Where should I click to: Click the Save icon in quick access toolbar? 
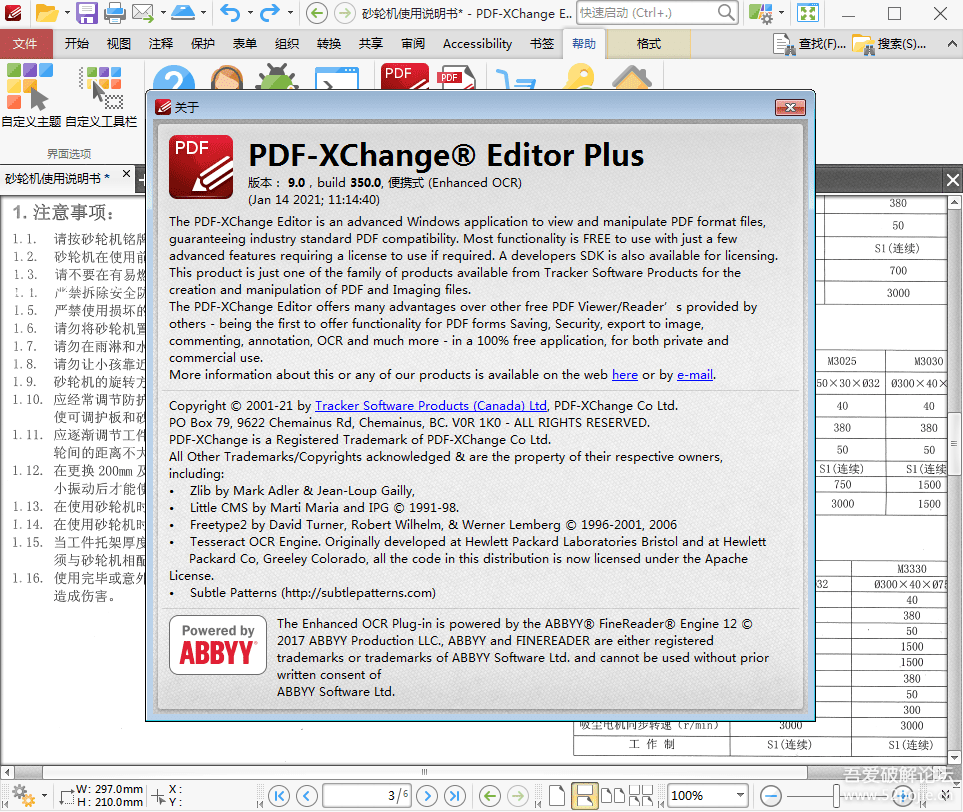point(87,13)
